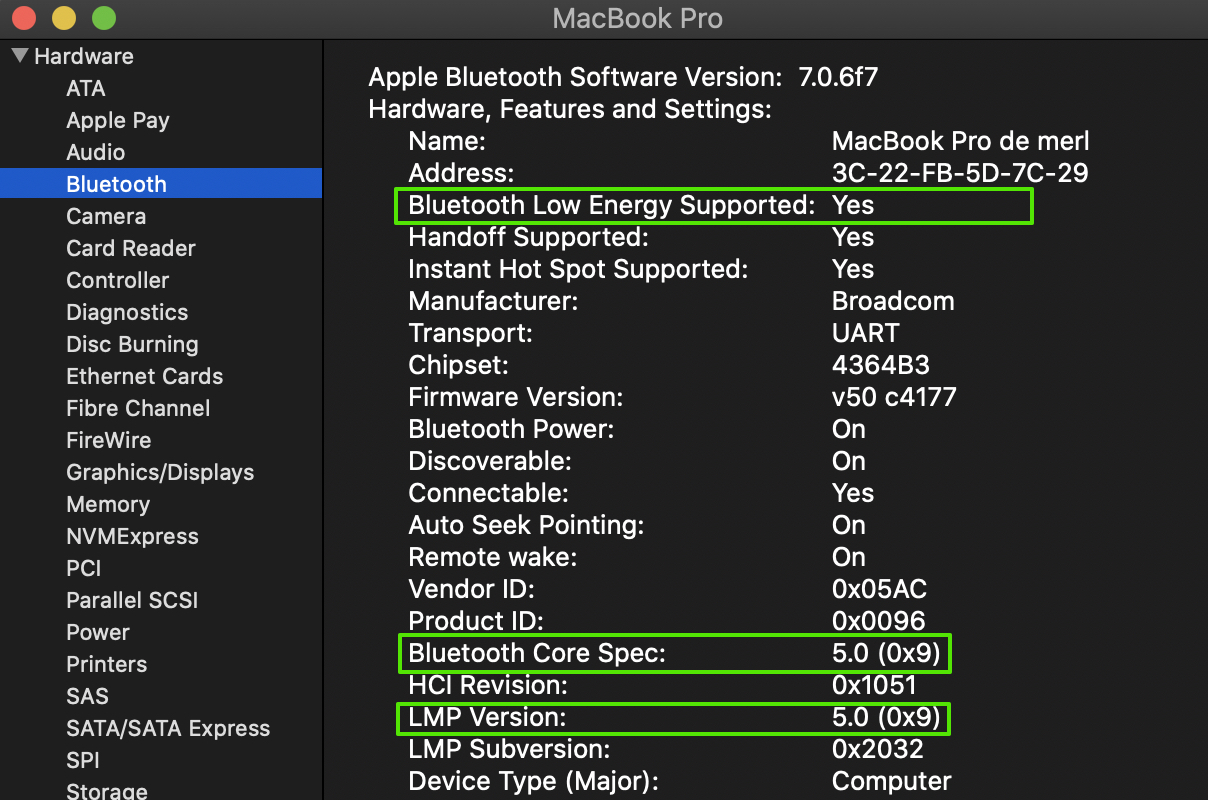Select Bluetooth in the sidebar
The image size is (1208, 800).
pos(161,184)
